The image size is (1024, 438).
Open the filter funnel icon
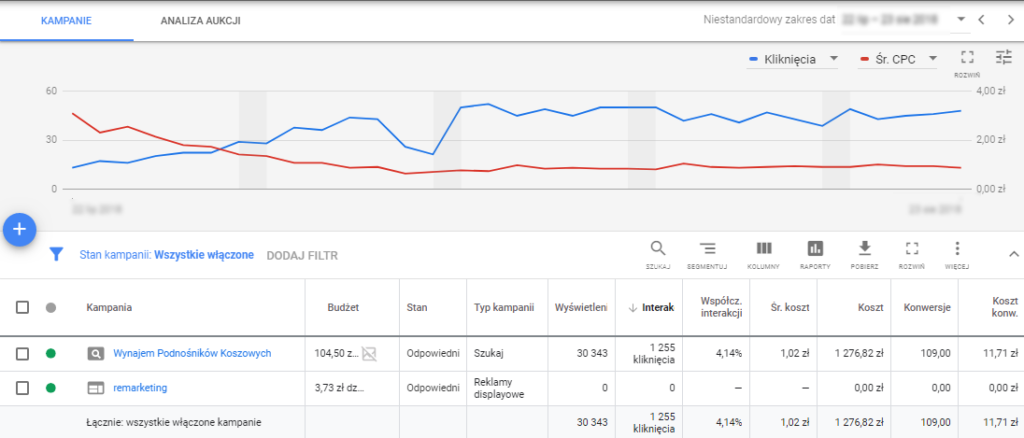click(x=57, y=255)
